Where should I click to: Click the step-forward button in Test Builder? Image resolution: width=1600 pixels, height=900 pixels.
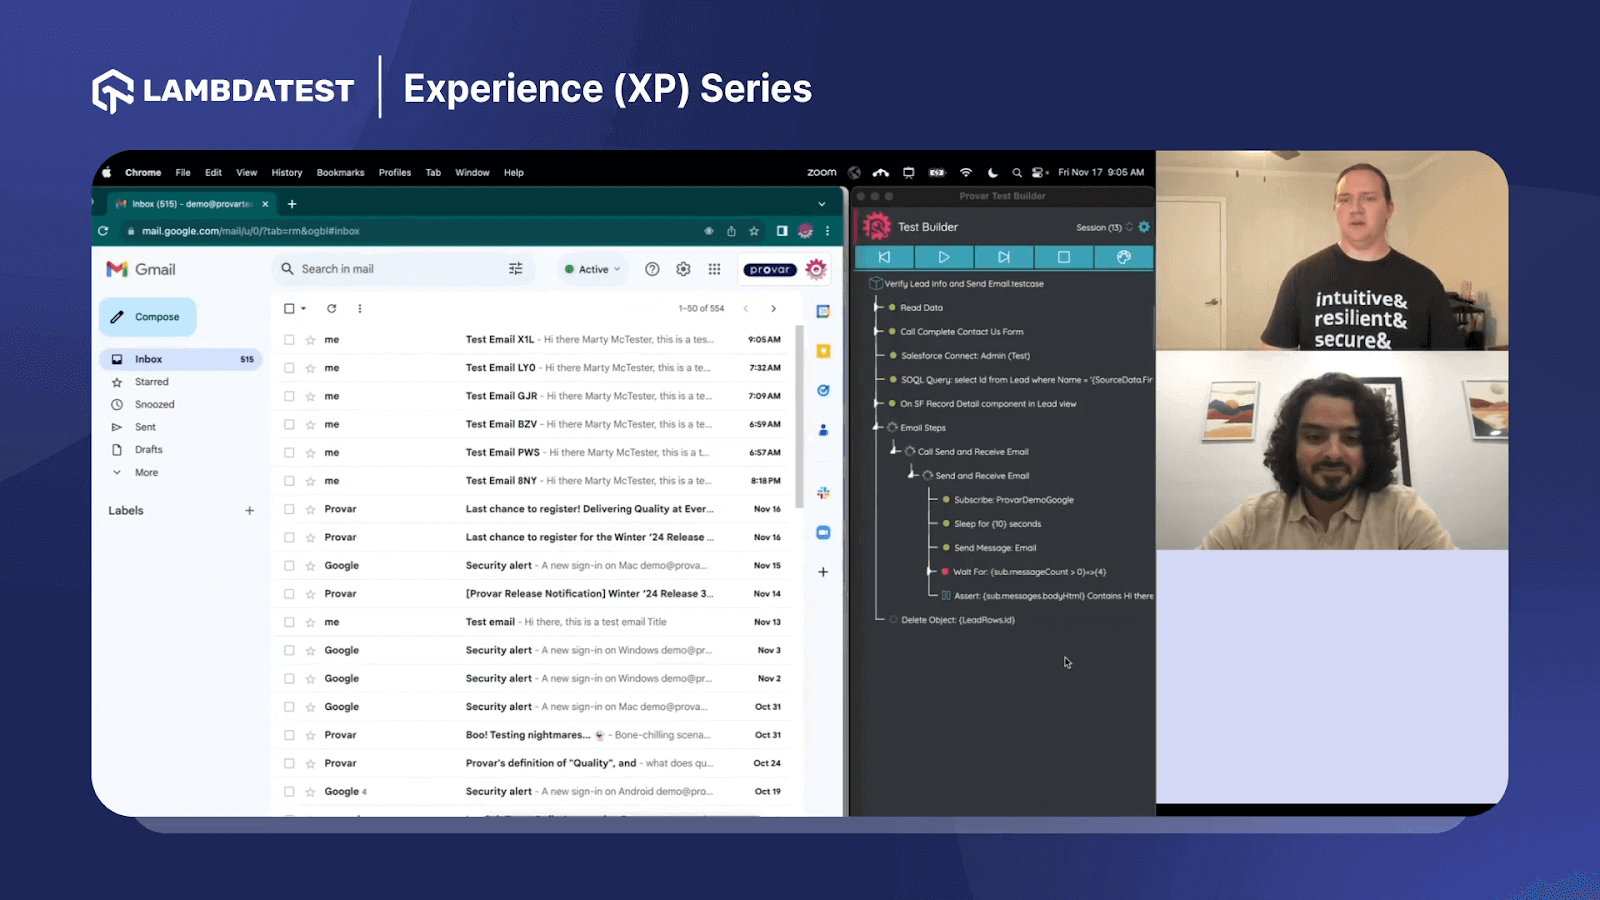pyautogui.click(x=1003, y=257)
